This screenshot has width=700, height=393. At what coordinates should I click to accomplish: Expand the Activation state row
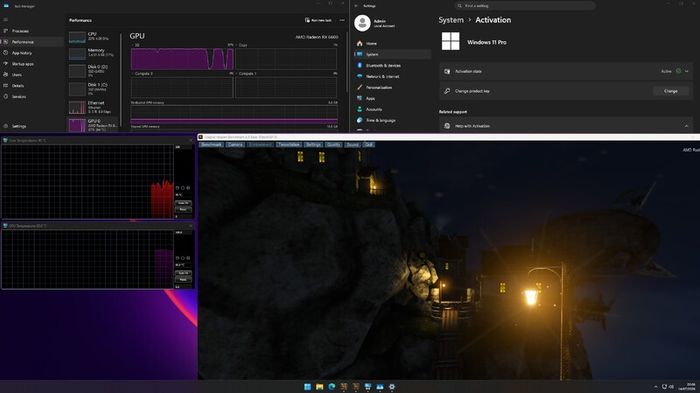coord(566,71)
